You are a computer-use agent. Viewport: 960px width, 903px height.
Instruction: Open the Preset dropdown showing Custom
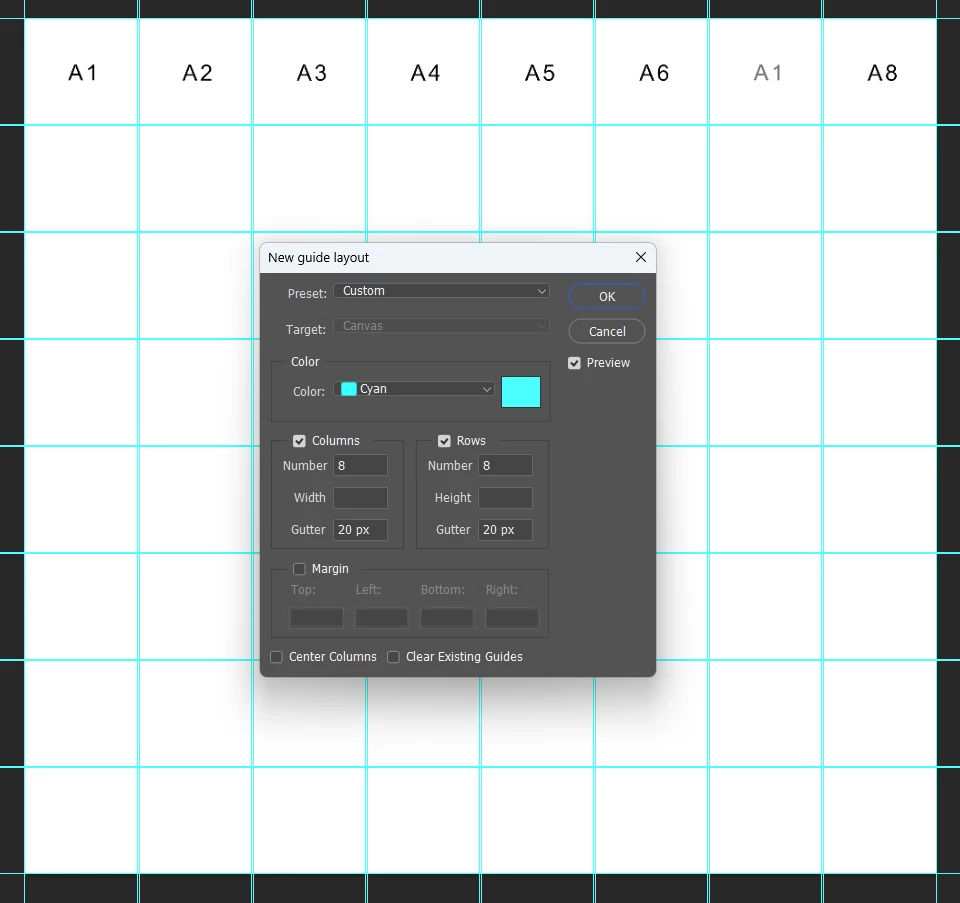(x=441, y=291)
